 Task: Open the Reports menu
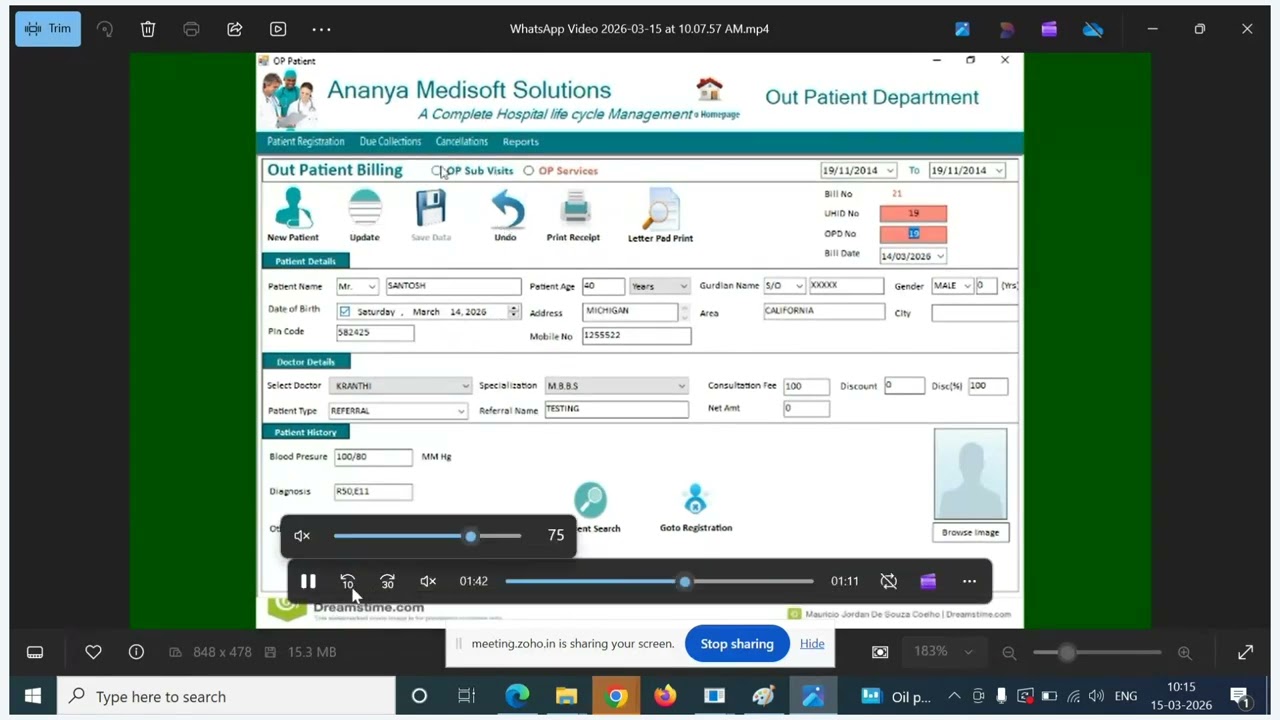[521, 142]
